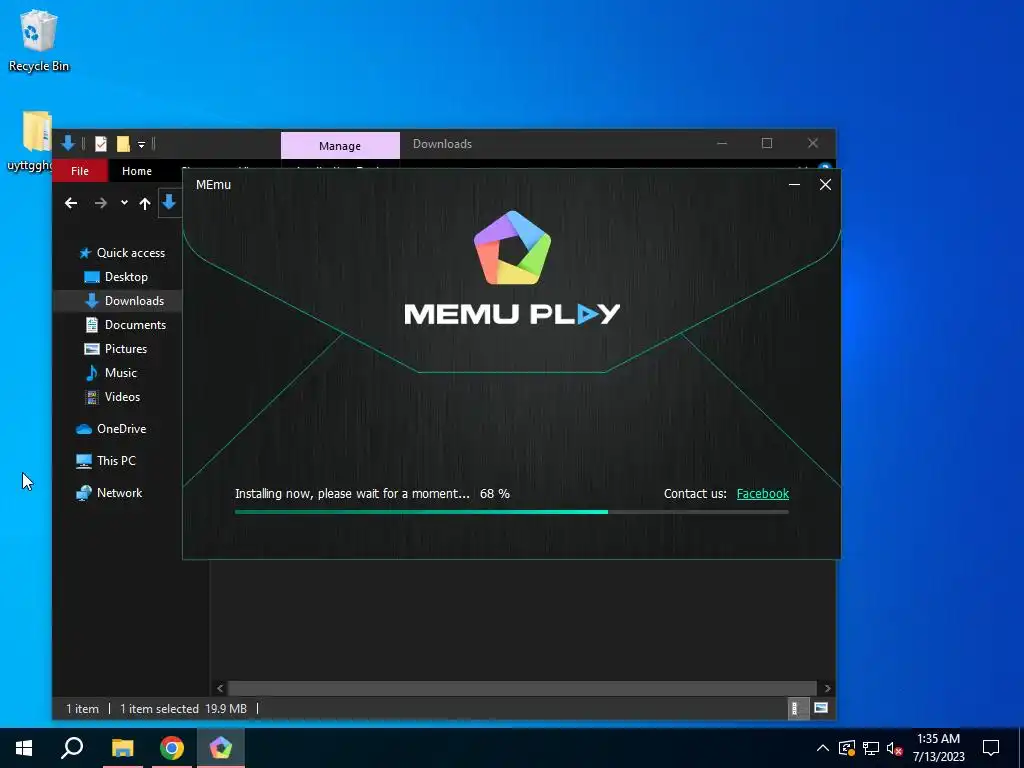Click the security tray icon

click(847, 748)
